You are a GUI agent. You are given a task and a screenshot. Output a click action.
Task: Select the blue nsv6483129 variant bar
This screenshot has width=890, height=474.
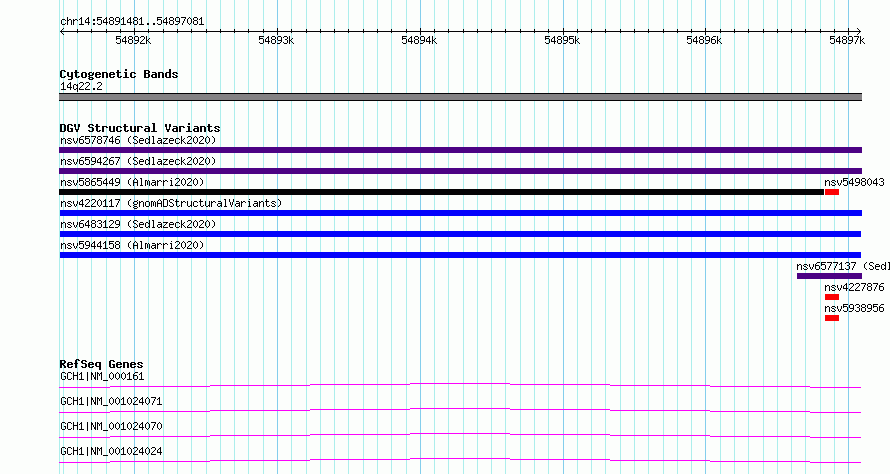point(460,234)
